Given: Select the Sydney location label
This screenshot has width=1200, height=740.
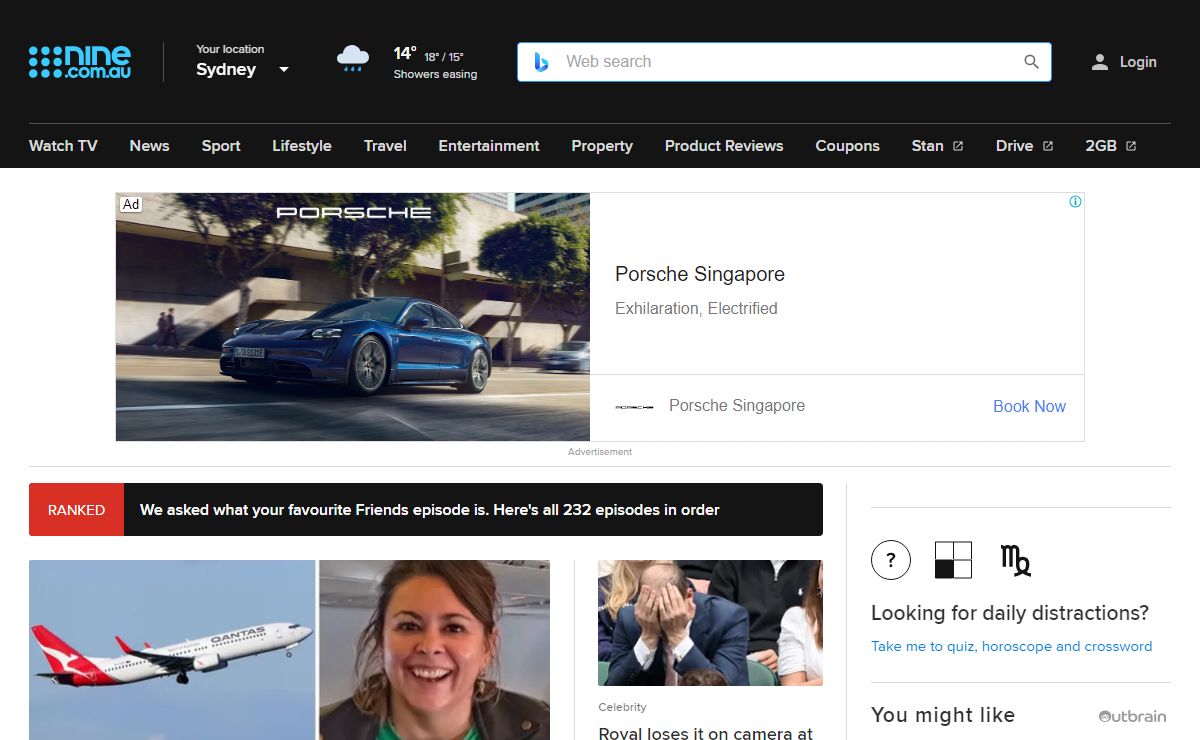Looking at the screenshot, I should coord(226,70).
